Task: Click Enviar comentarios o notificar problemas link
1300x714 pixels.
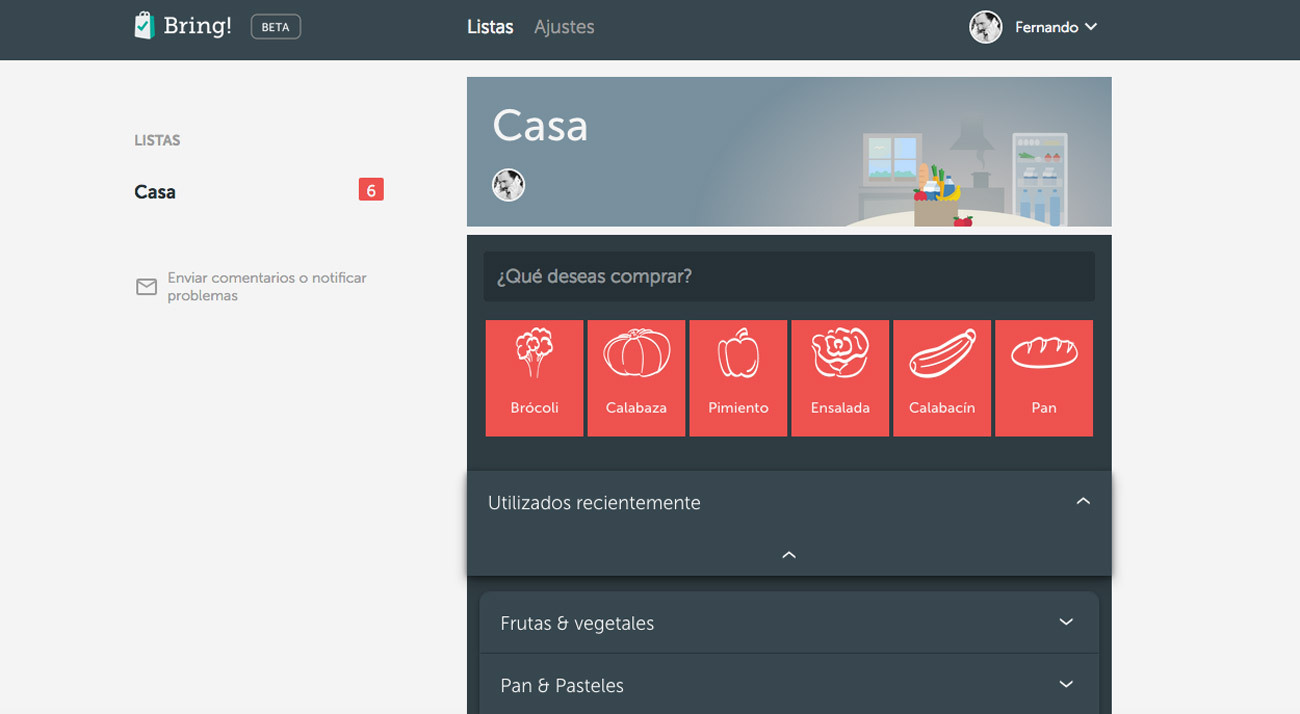Action: pyautogui.click(x=266, y=287)
